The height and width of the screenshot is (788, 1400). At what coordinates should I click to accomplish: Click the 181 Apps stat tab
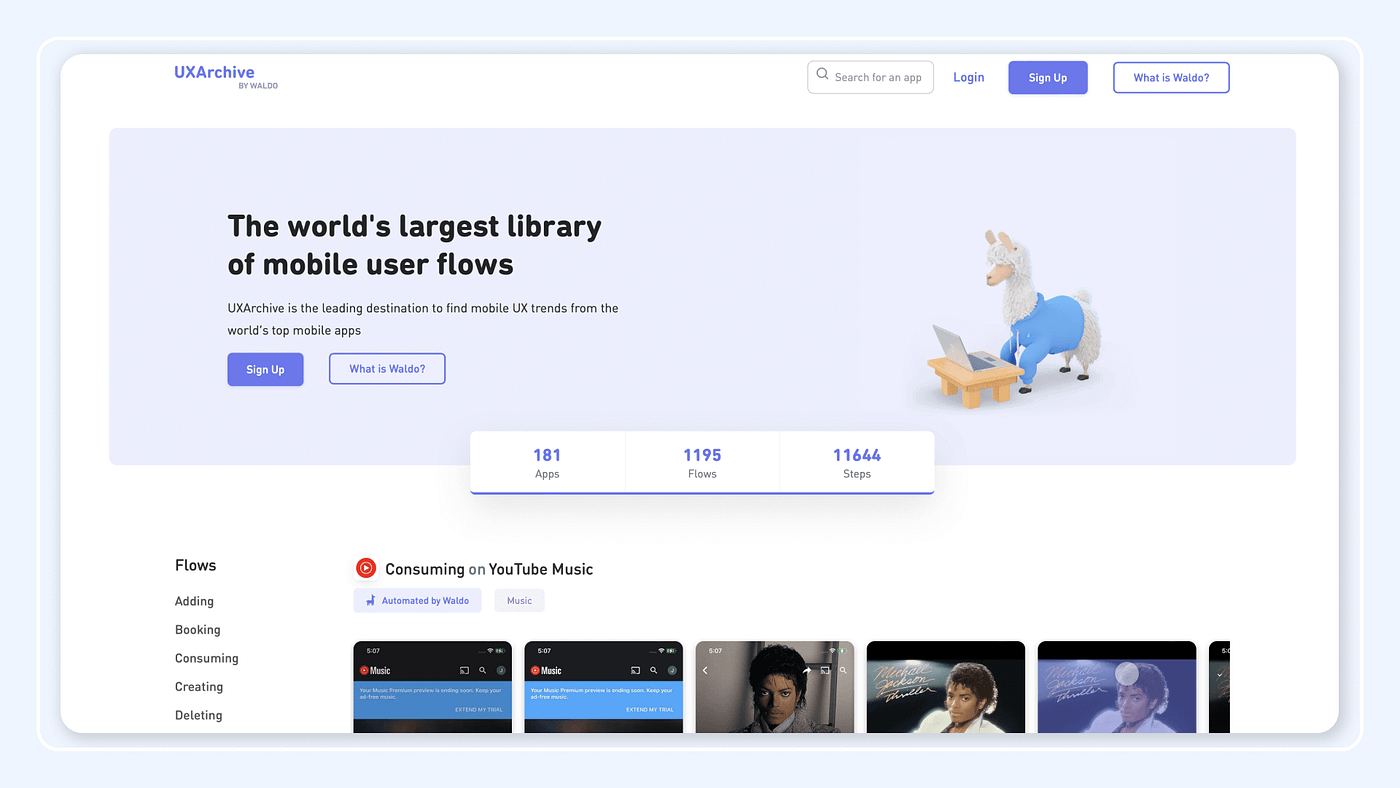[547, 462]
